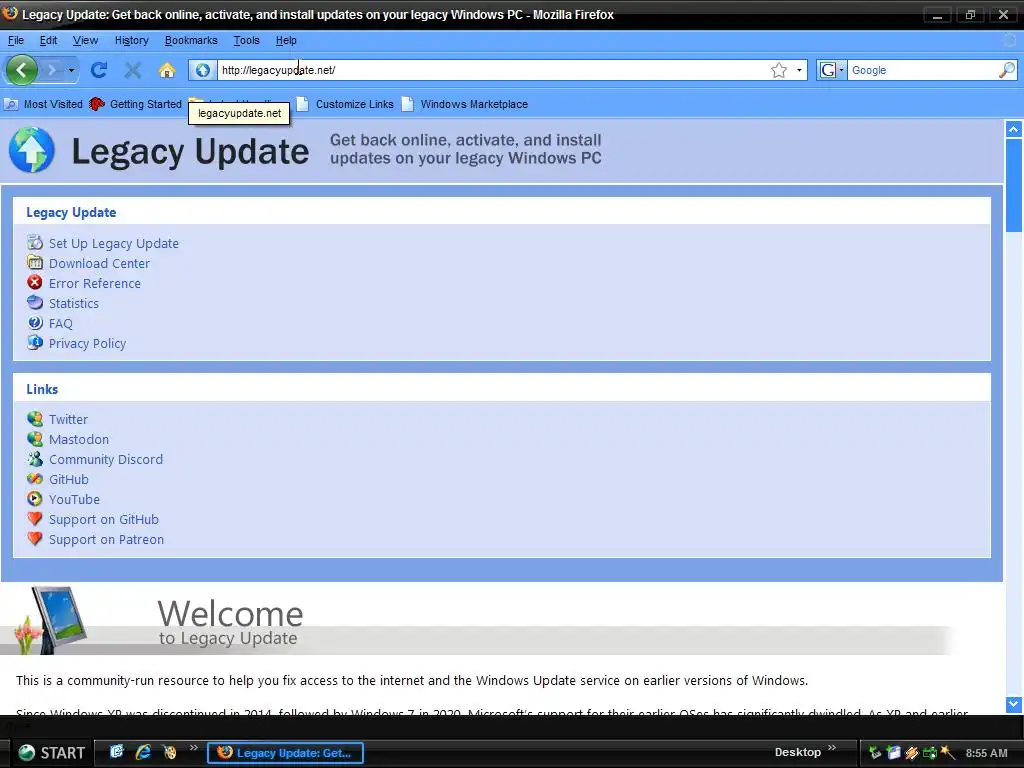Screen dimensions: 1024x768
Task: Open the Edit menu
Action: click(48, 40)
